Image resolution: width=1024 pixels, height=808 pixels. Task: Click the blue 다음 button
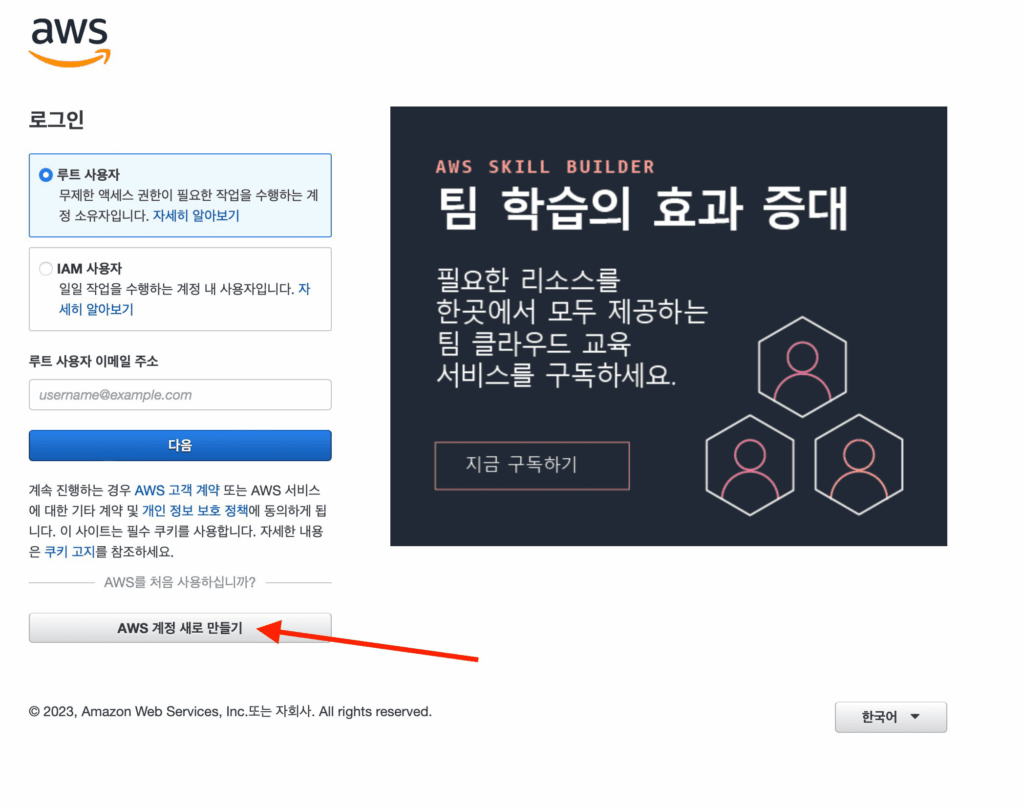tap(180, 445)
